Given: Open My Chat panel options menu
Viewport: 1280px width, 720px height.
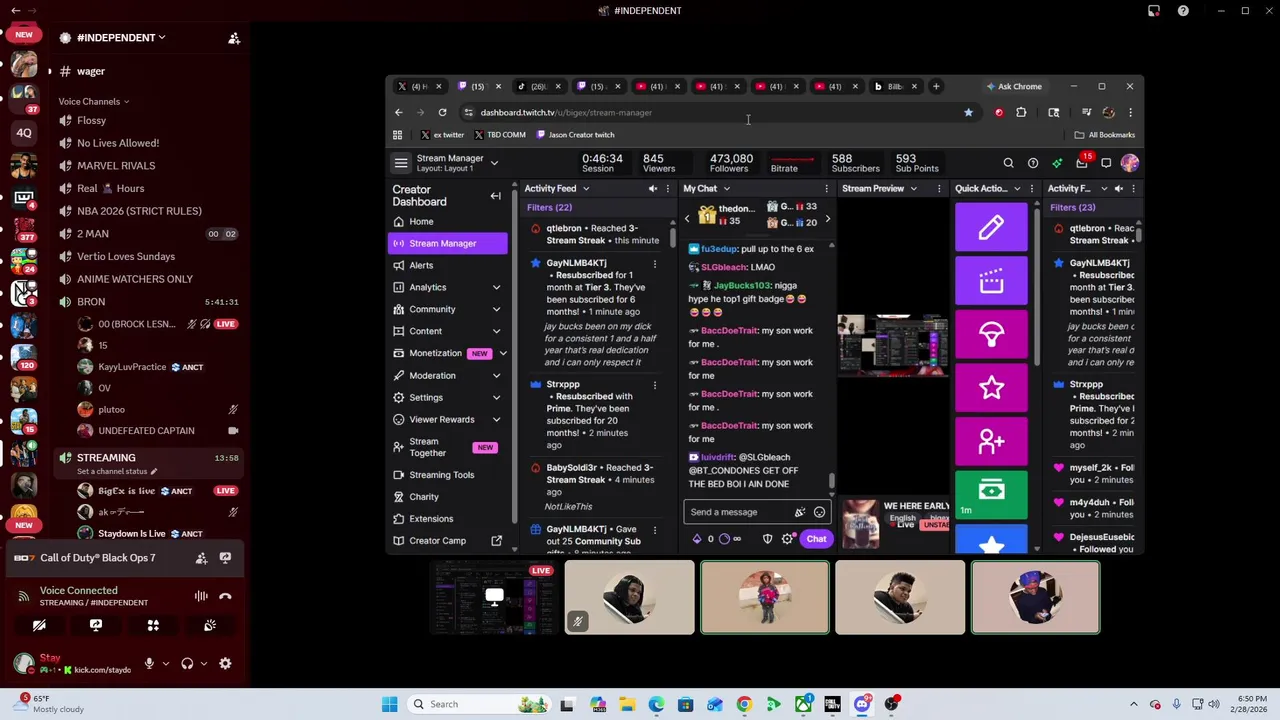Looking at the screenshot, I should (x=826, y=188).
